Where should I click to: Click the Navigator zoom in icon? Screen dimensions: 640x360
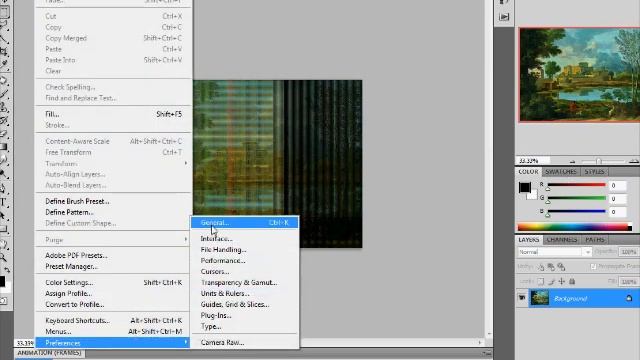[x=633, y=161]
